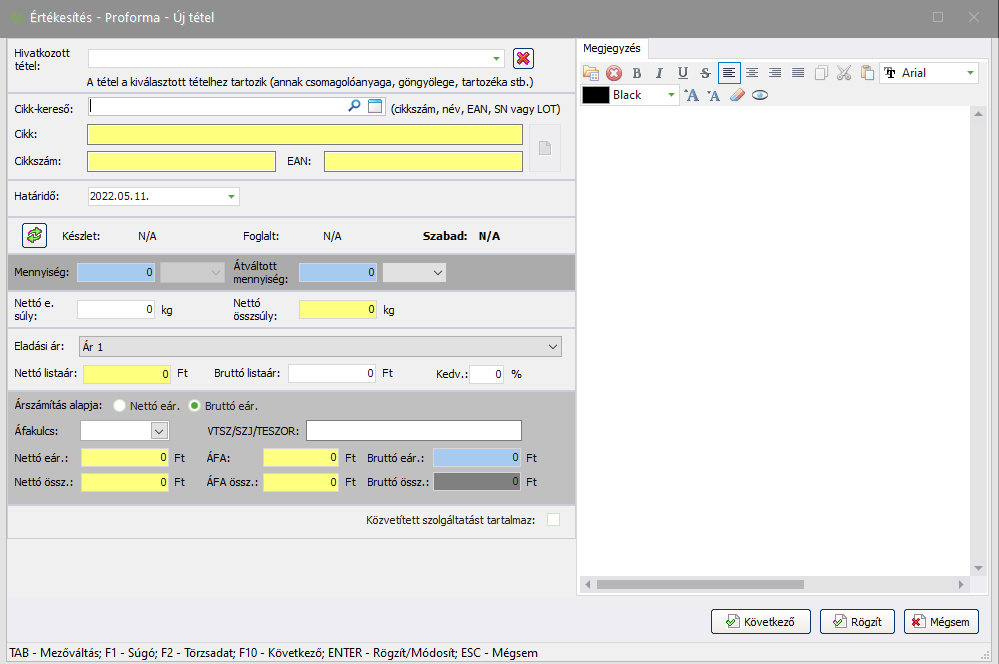Screen dimensions: 999x664
Task: Toggle italic formatting in the note editor
Action: coord(659,73)
